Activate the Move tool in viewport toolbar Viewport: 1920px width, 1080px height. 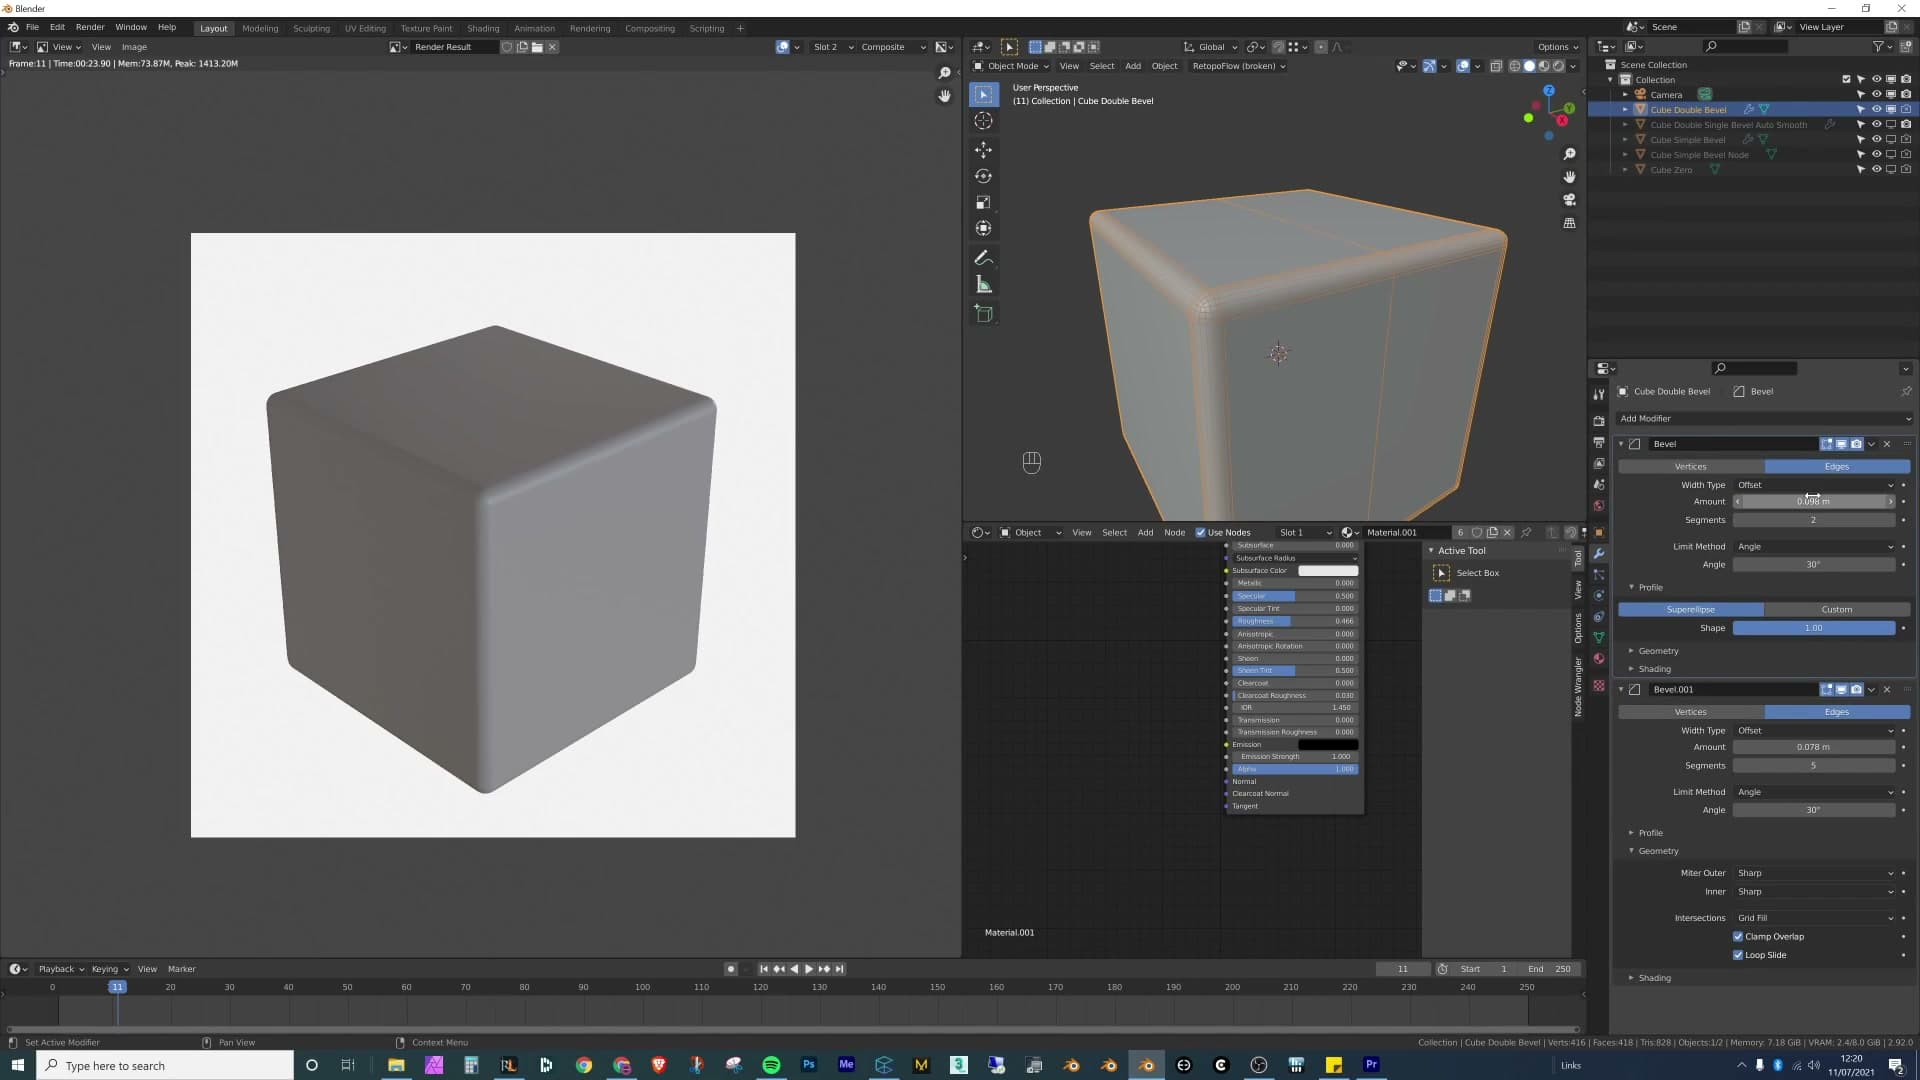click(x=984, y=150)
